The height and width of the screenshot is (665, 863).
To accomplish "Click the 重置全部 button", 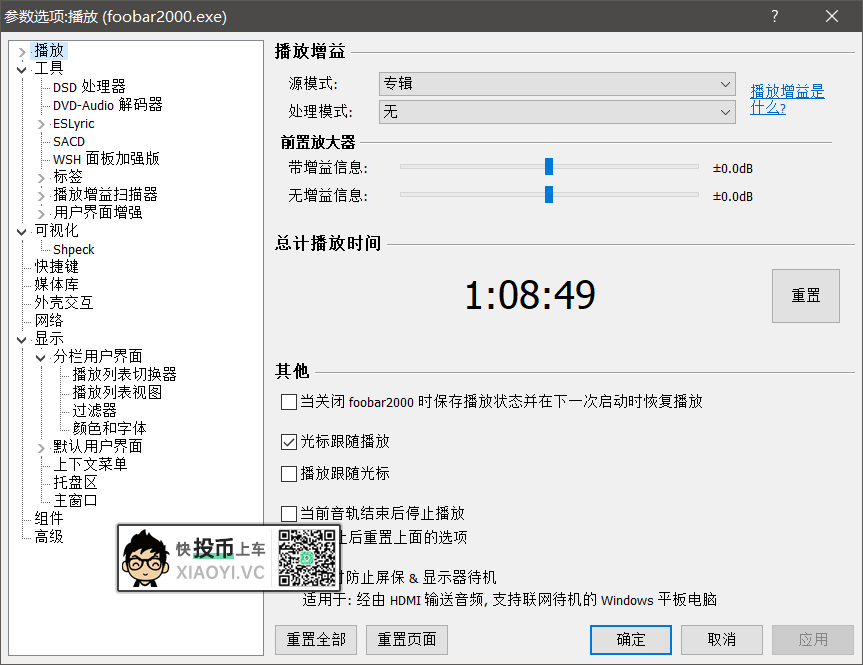I will (316, 640).
